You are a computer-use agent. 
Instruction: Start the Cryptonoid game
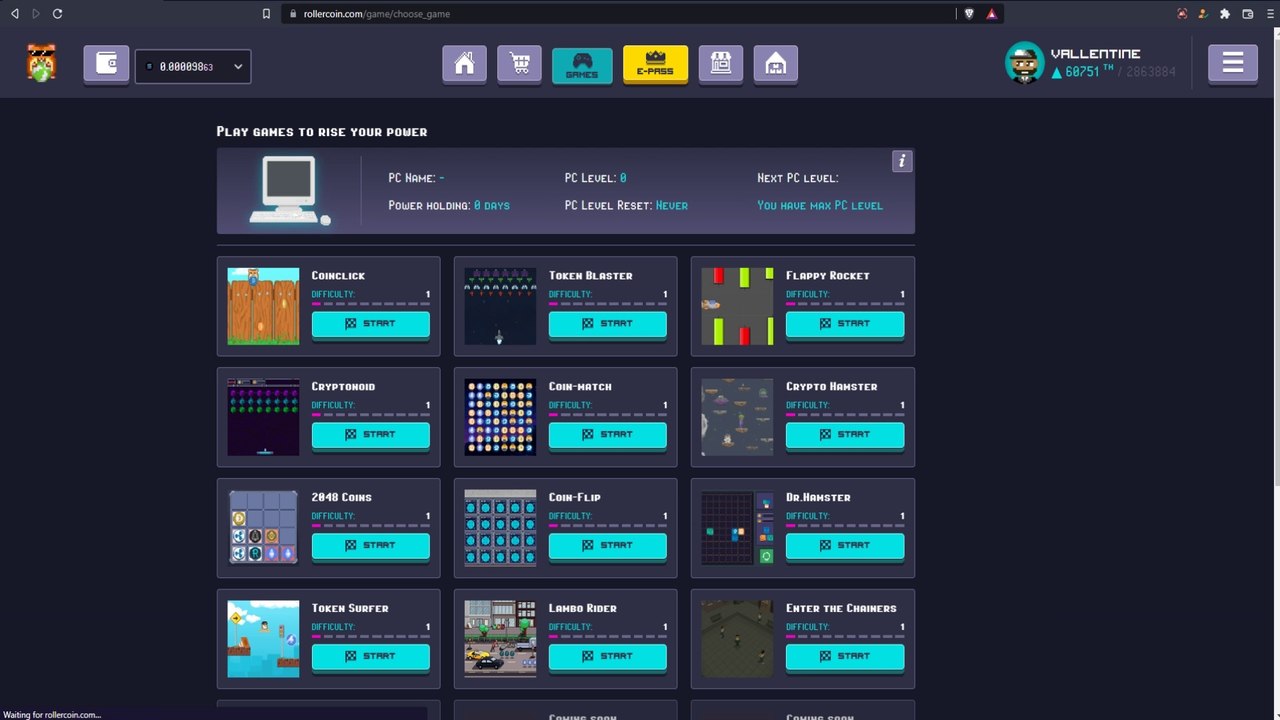[x=371, y=435]
